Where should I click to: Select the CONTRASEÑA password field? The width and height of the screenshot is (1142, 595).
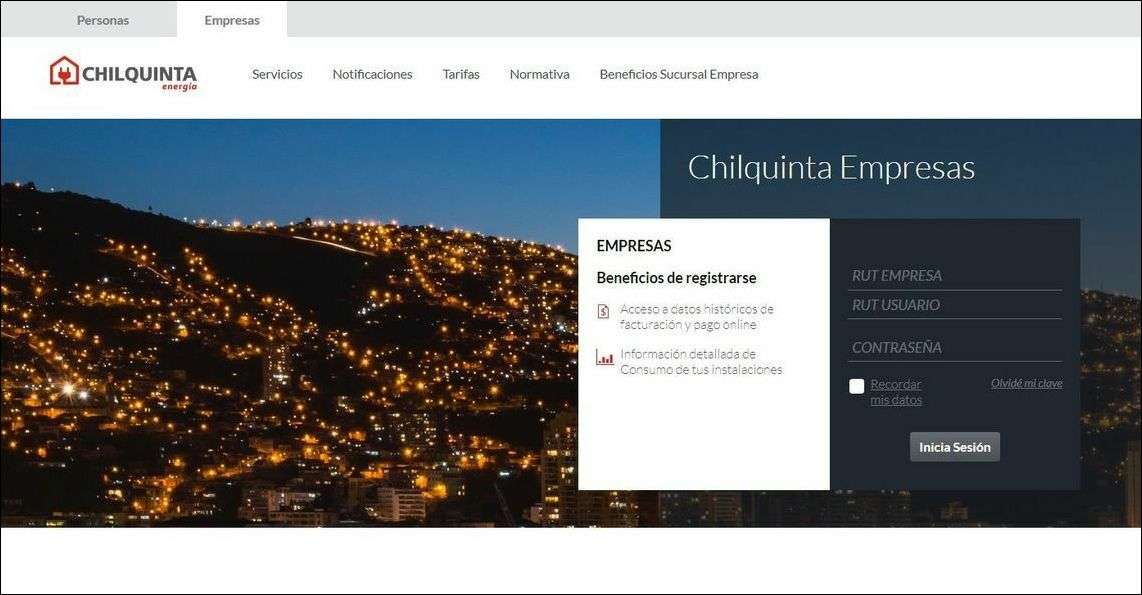click(x=954, y=347)
